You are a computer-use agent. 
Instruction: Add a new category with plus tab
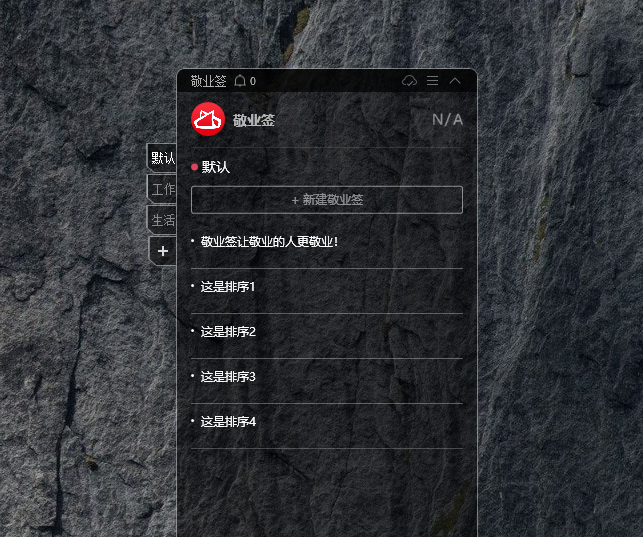point(162,251)
